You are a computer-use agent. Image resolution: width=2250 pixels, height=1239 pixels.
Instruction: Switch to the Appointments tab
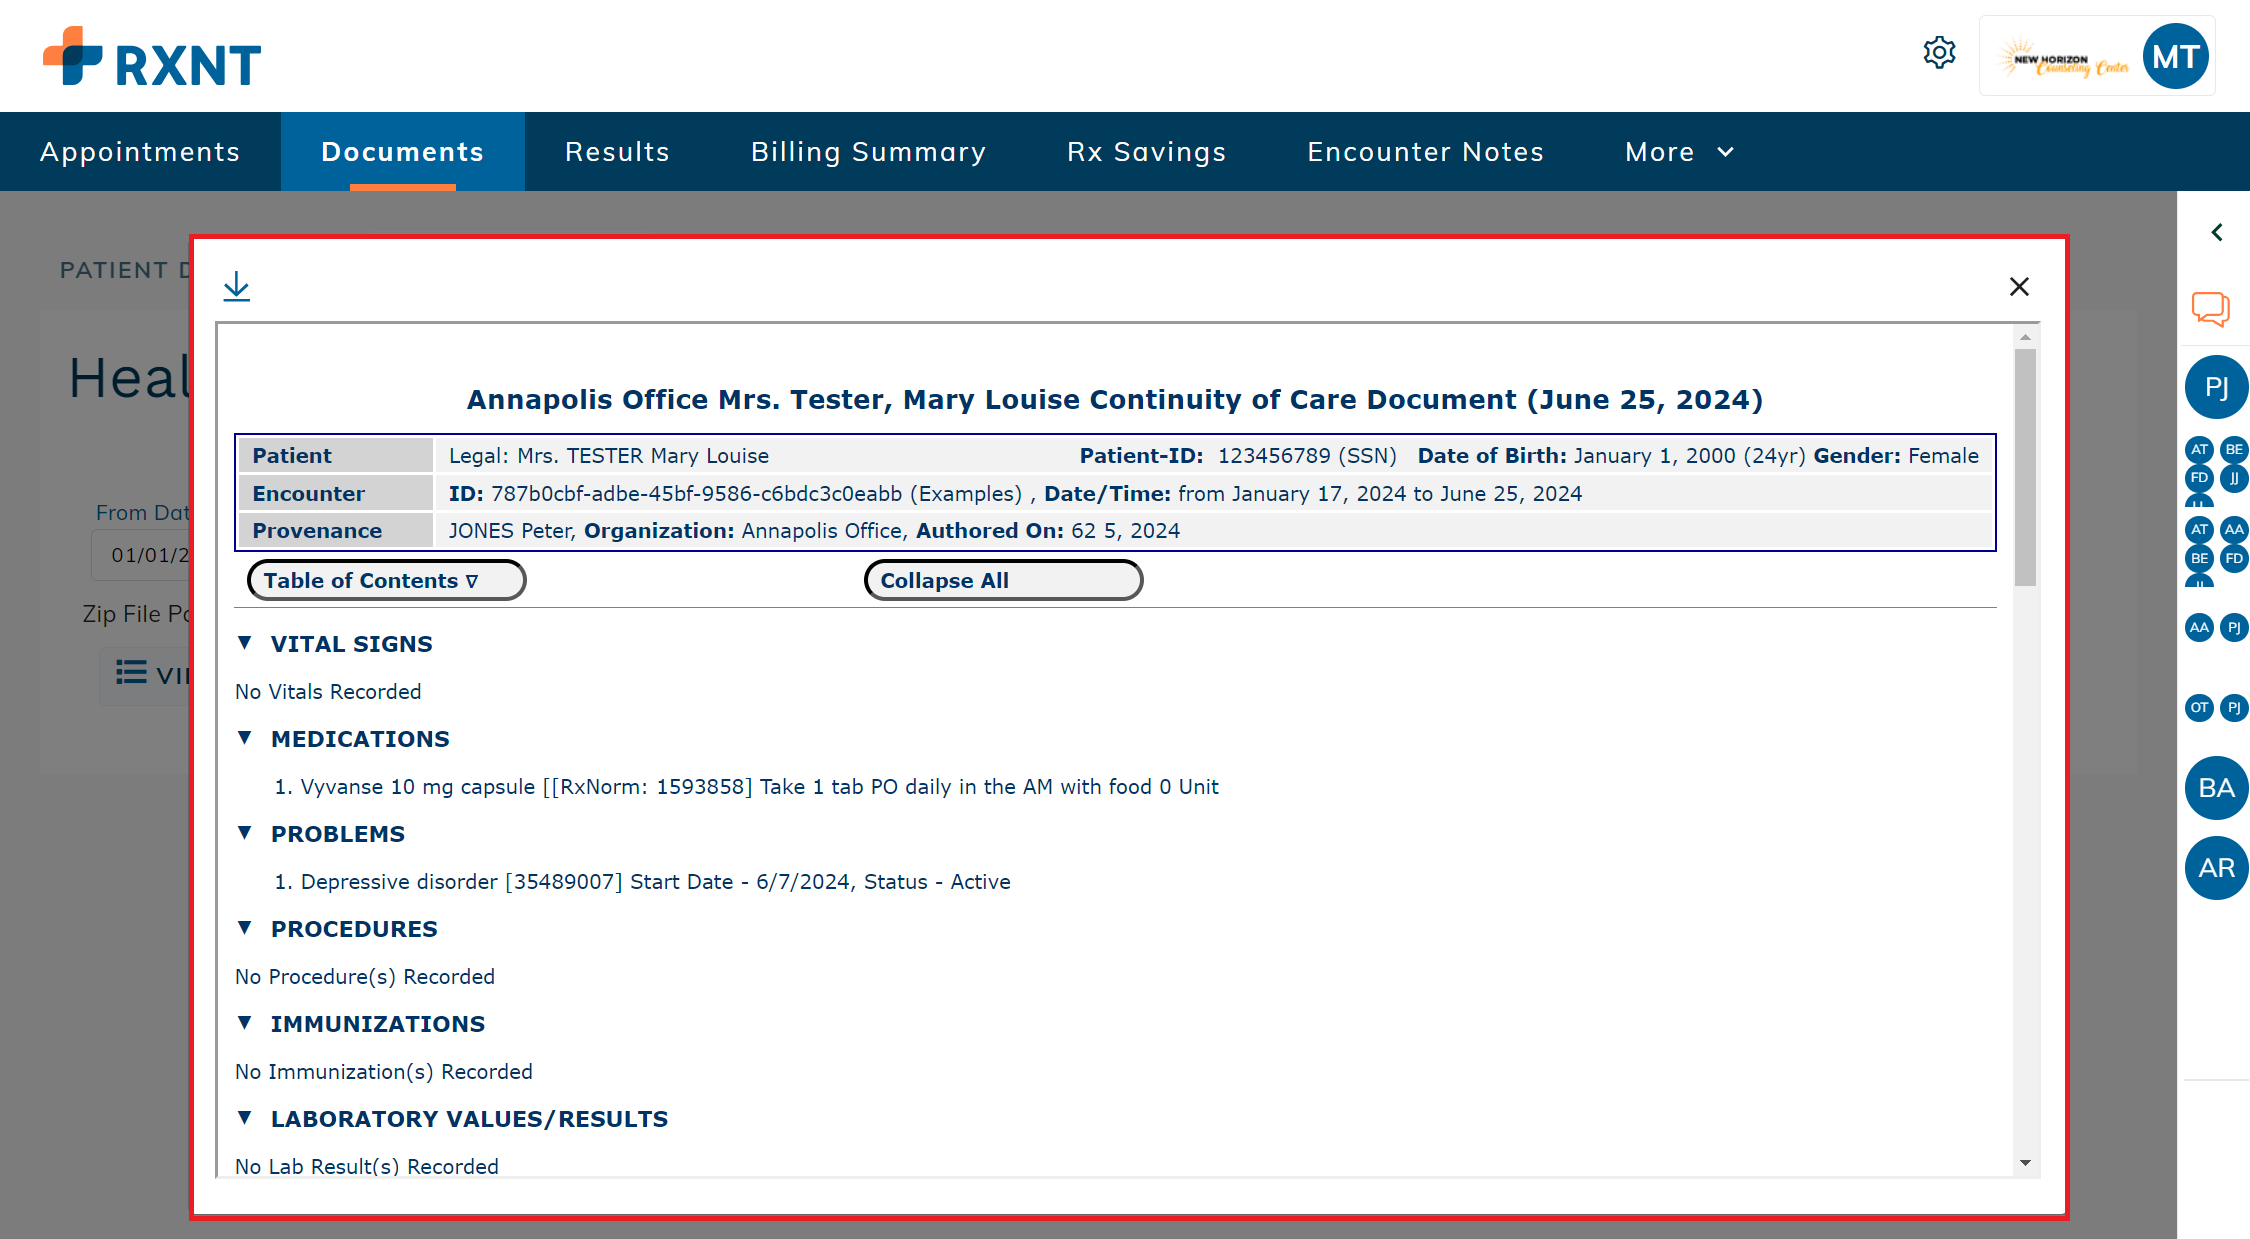(x=140, y=152)
